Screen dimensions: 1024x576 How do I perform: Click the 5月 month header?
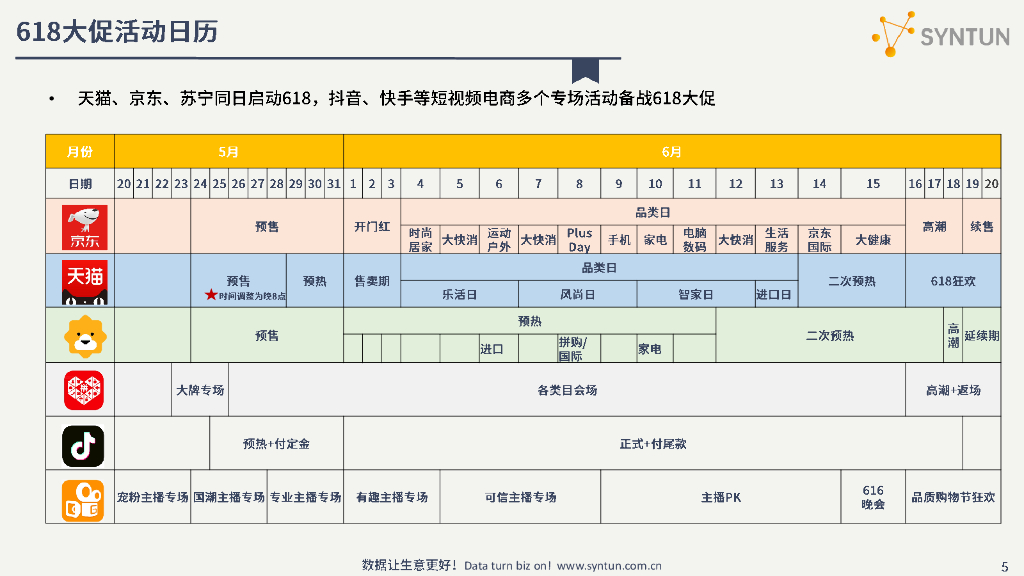point(229,152)
